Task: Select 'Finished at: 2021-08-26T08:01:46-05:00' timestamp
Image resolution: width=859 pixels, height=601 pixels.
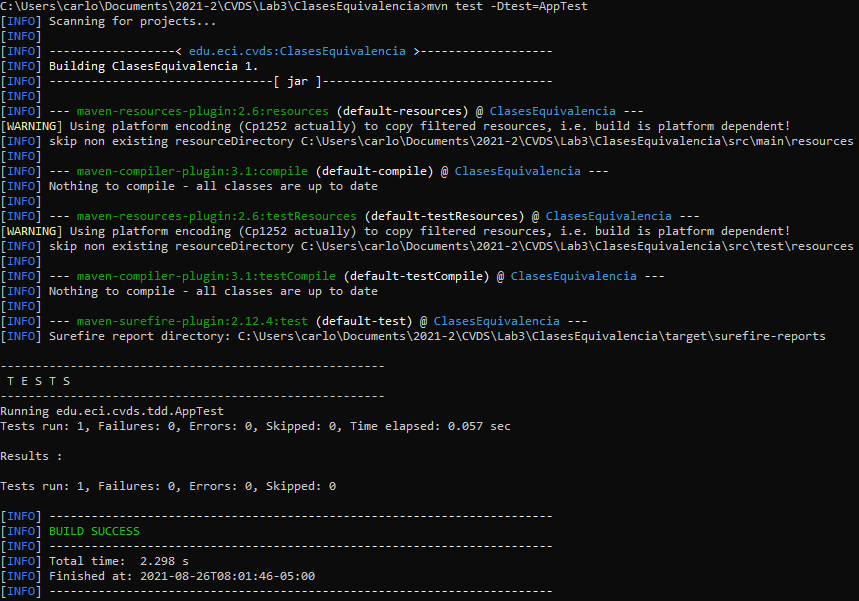Action: tap(182, 576)
